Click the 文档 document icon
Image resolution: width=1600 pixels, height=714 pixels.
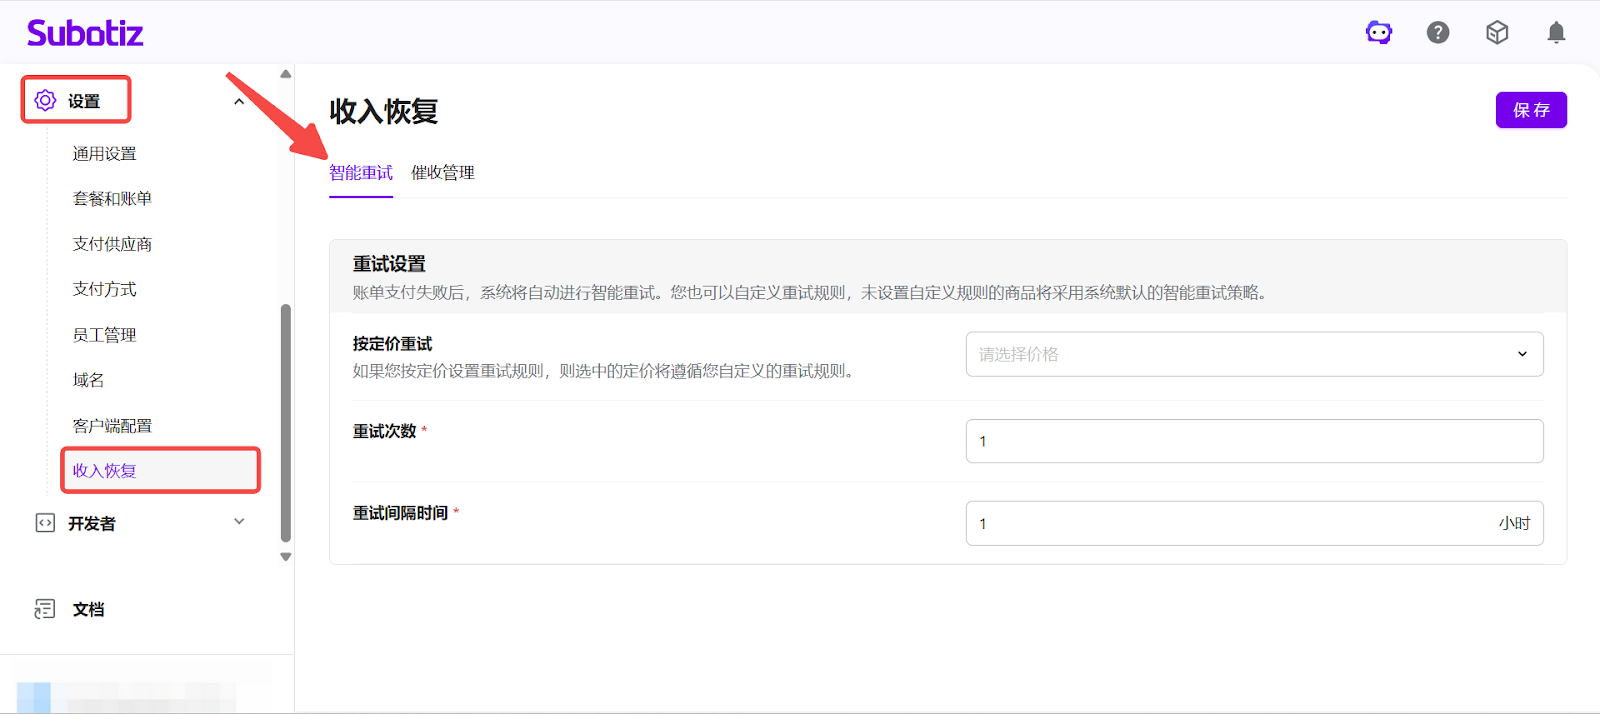tap(45, 609)
